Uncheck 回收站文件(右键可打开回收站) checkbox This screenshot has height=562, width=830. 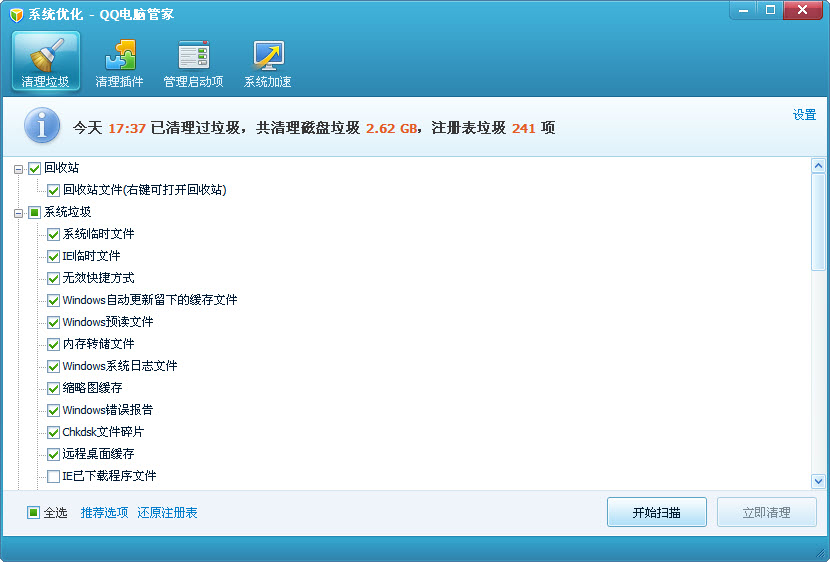click(53, 191)
